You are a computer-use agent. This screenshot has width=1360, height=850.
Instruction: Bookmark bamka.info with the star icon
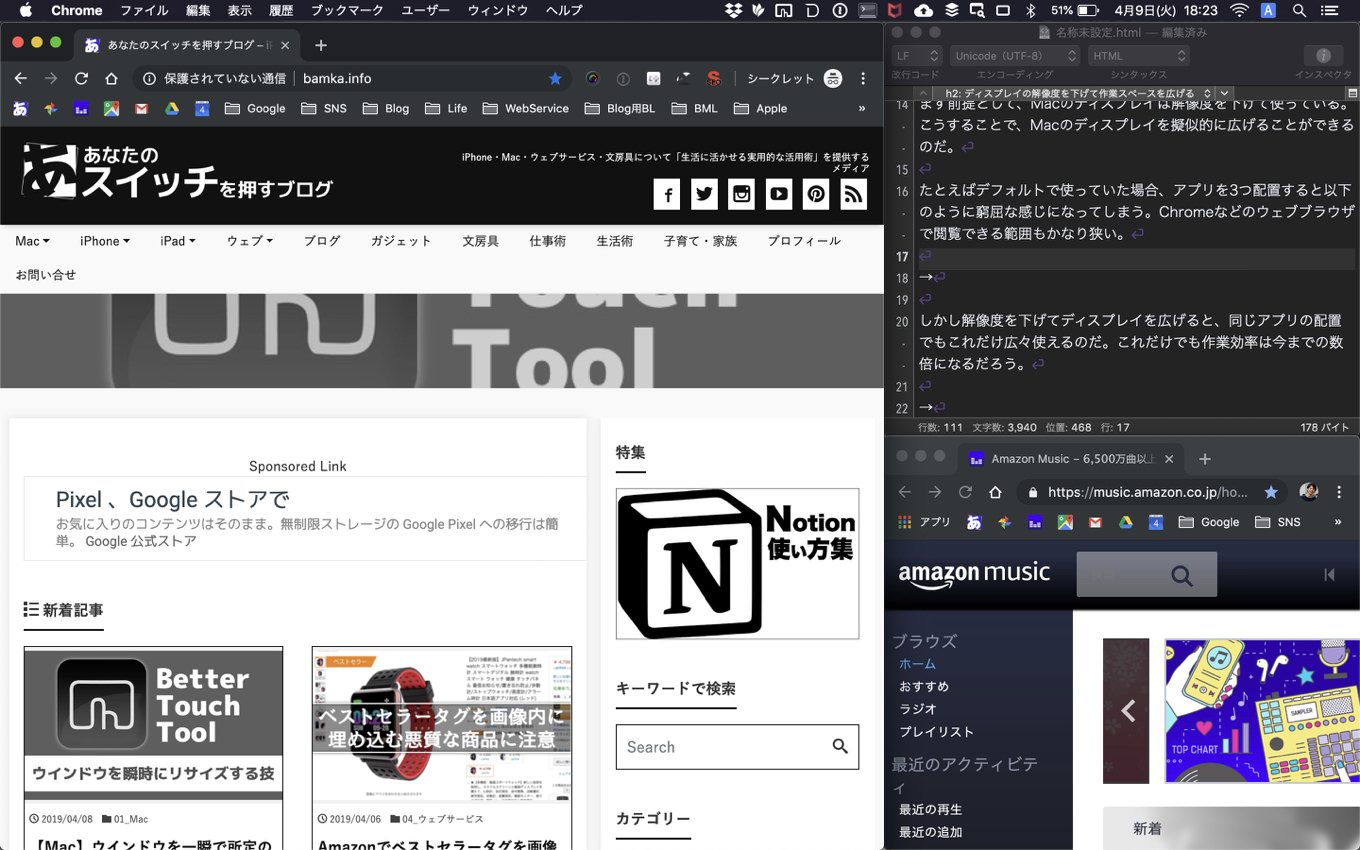pyautogui.click(x=555, y=78)
